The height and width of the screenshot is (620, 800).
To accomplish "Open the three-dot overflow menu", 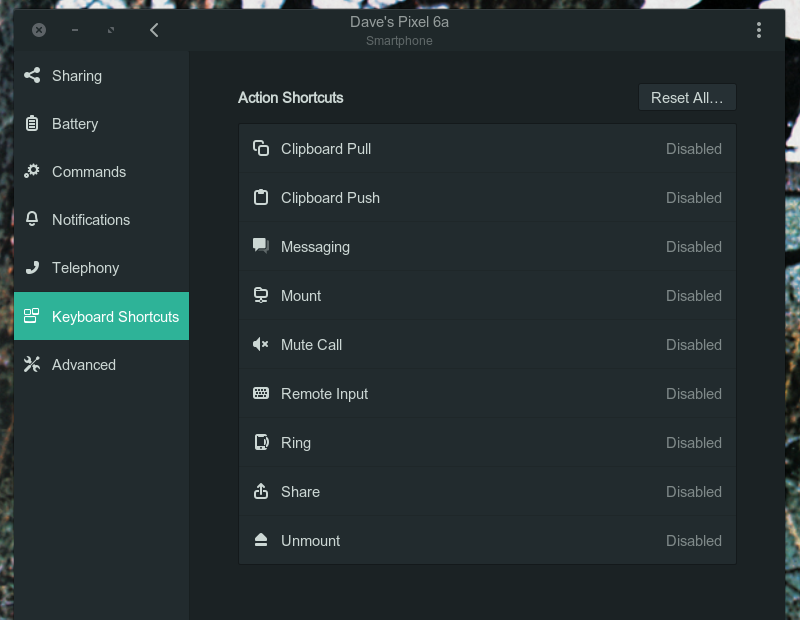I will click(759, 29).
